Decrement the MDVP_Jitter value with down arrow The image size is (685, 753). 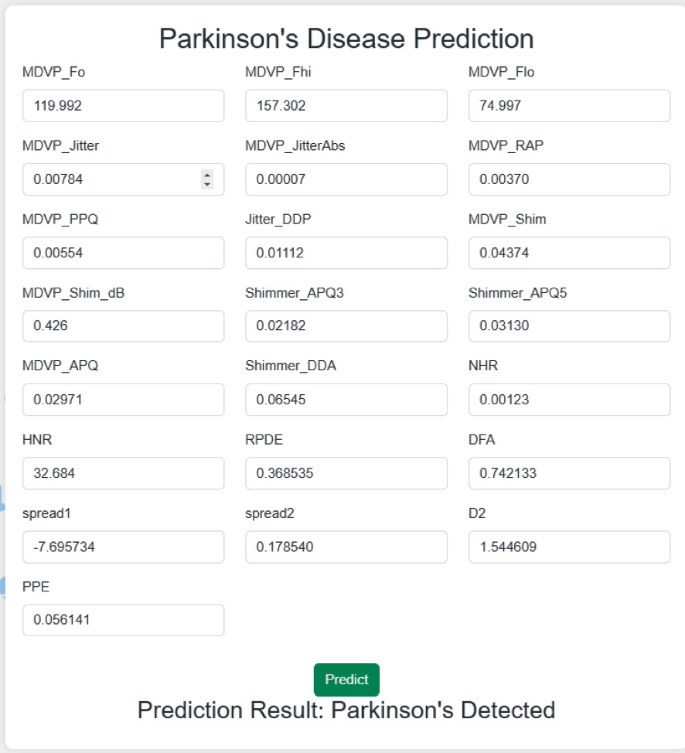coord(207,184)
